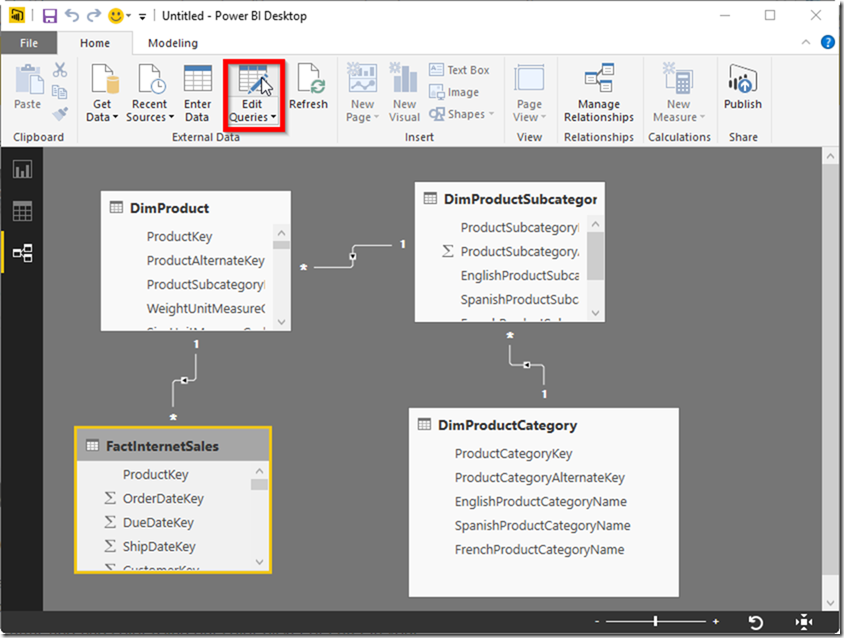The image size is (844, 638).
Task: Redo the last action
Action: pos(94,16)
